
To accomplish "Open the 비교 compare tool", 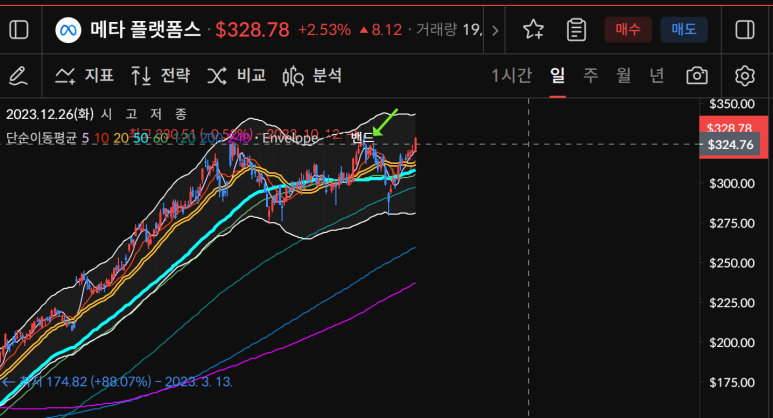I will [237, 75].
